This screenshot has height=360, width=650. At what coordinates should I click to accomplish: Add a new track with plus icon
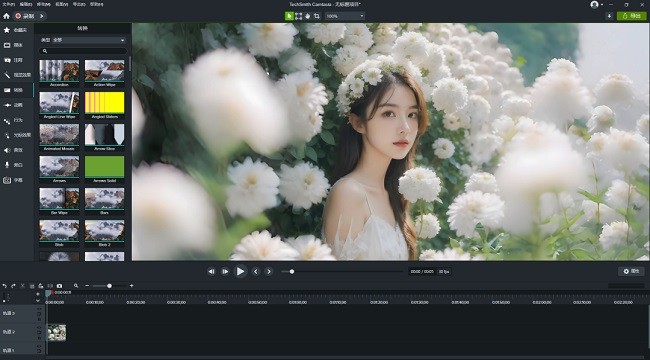point(38,294)
